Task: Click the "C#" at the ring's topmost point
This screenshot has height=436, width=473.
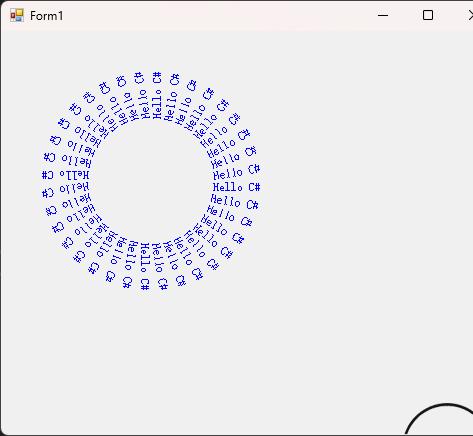Action: click(x=157, y=77)
